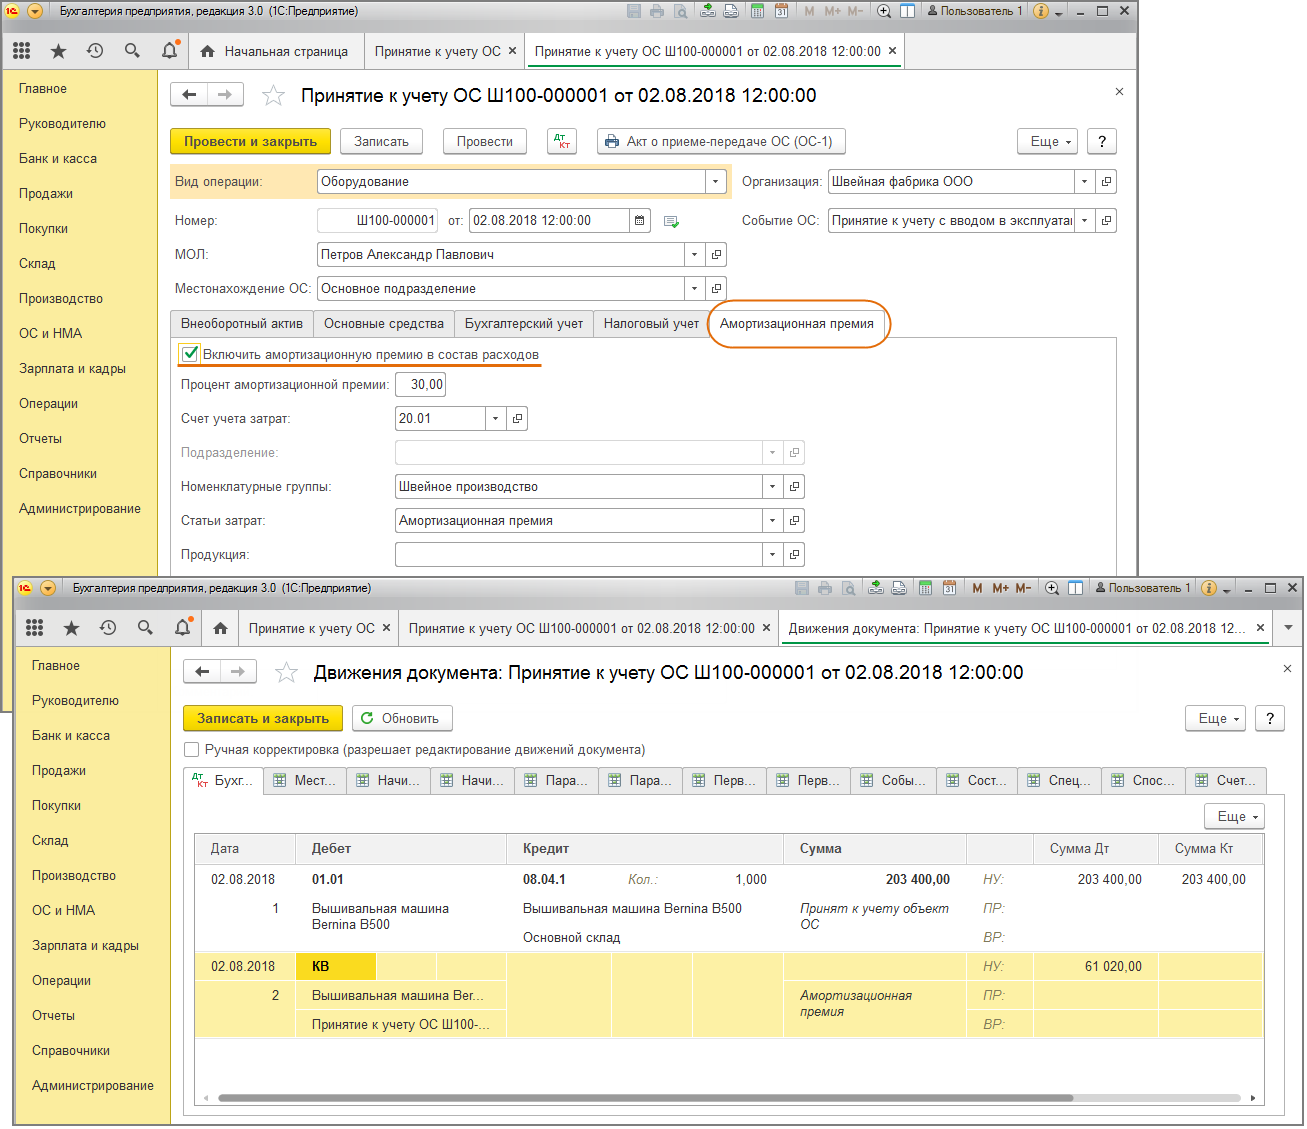The image size is (1307, 1129).
Task: Add the document to favorites with the star
Action: click(x=273, y=96)
